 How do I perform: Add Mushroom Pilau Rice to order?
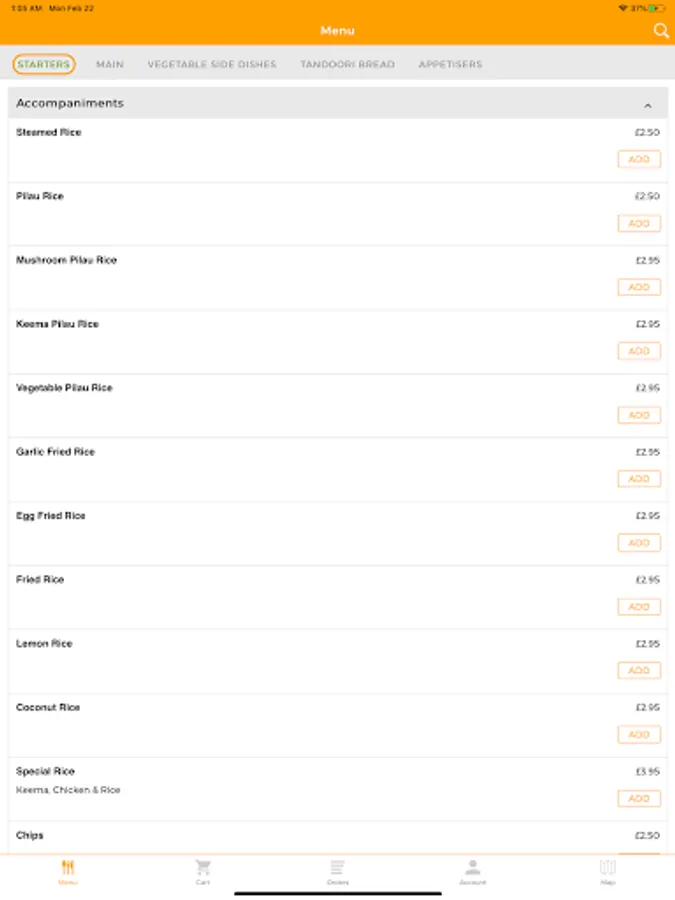(x=639, y=287)
